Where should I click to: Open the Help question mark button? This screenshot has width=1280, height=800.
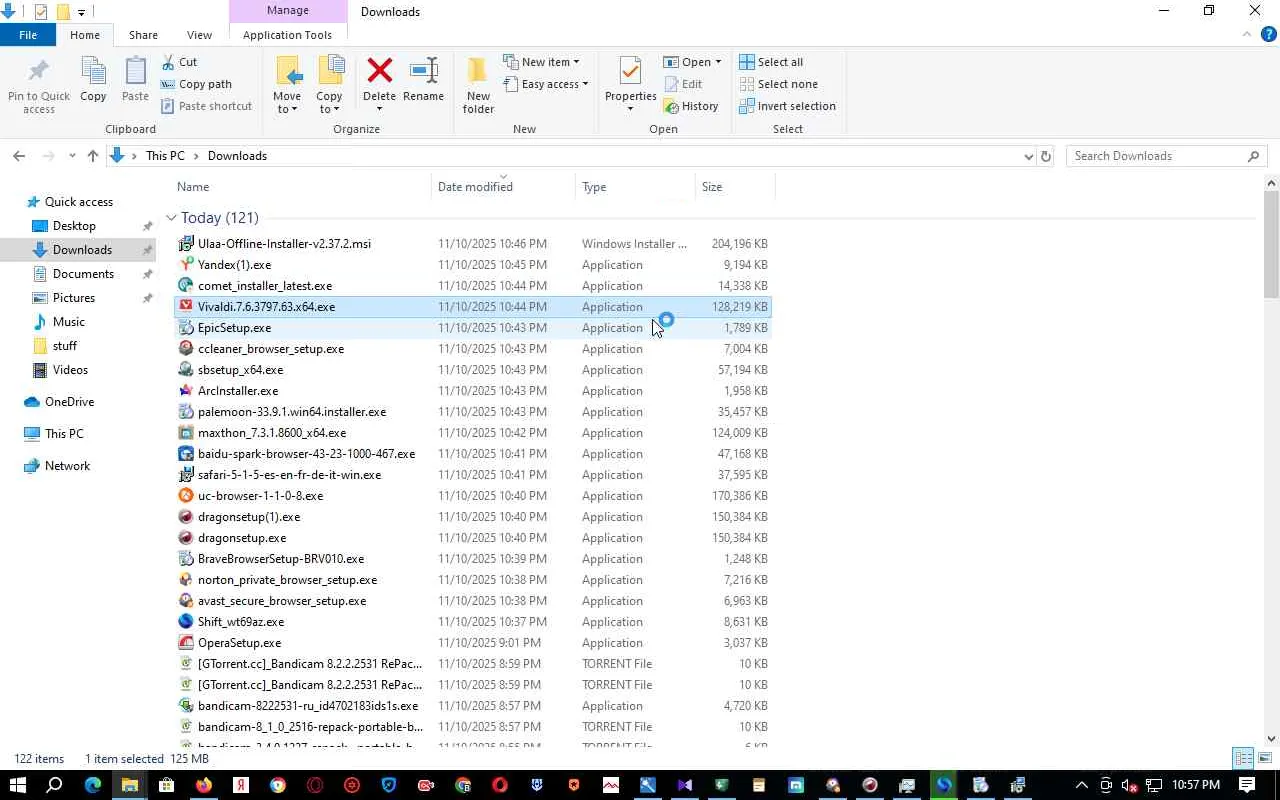click(1269, 35)
